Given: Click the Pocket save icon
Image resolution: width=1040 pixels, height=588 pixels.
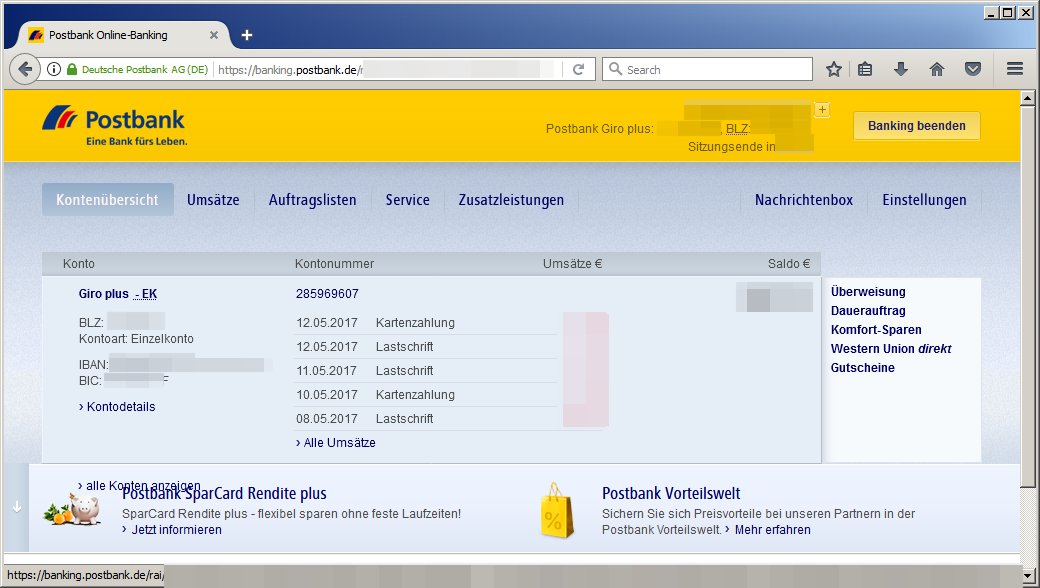Looking at the screenshot, I should point(972,69).
